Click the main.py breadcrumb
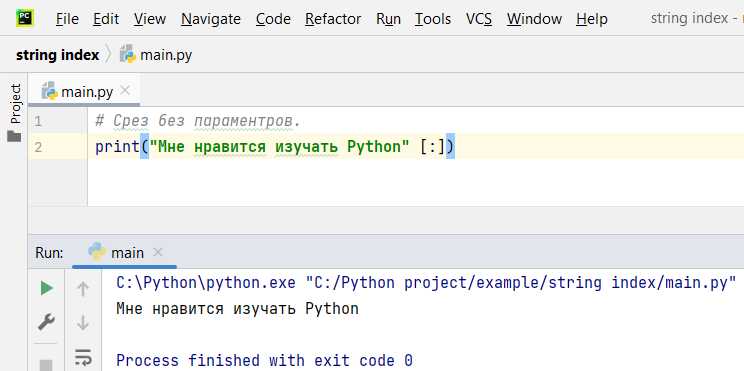 pos(156,56)
